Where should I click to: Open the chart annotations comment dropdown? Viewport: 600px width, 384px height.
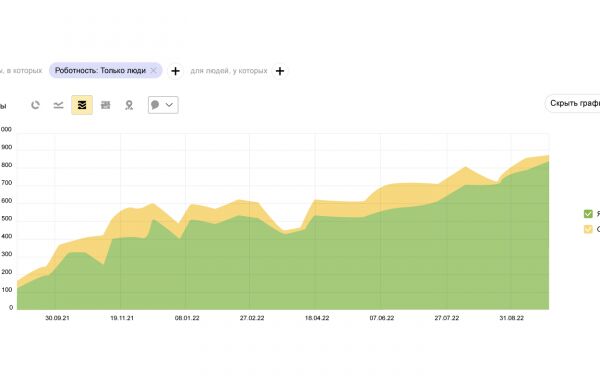pos(163,105)
